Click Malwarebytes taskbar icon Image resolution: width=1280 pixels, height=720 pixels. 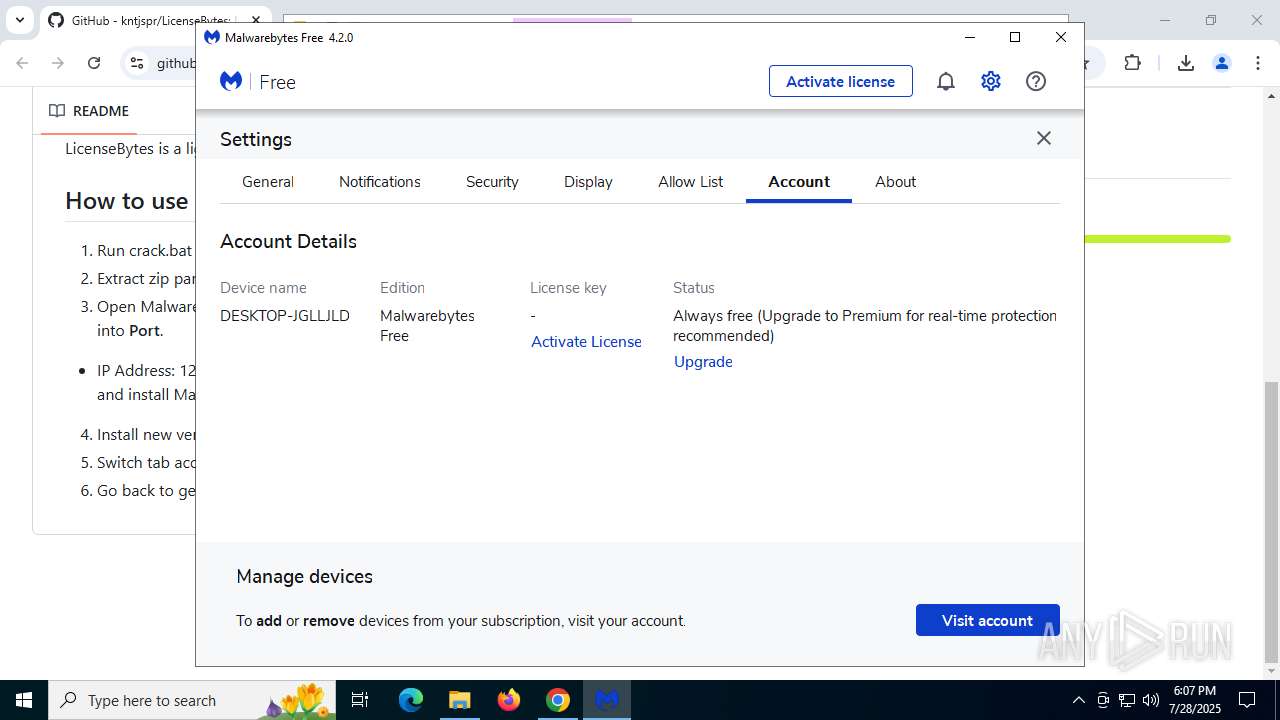(x=607, y=700)
